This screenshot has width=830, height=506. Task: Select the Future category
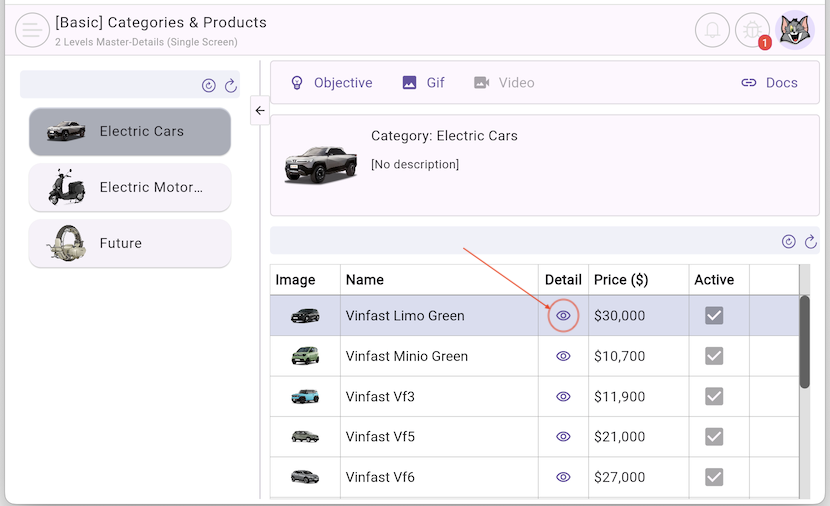pos(130,243)
